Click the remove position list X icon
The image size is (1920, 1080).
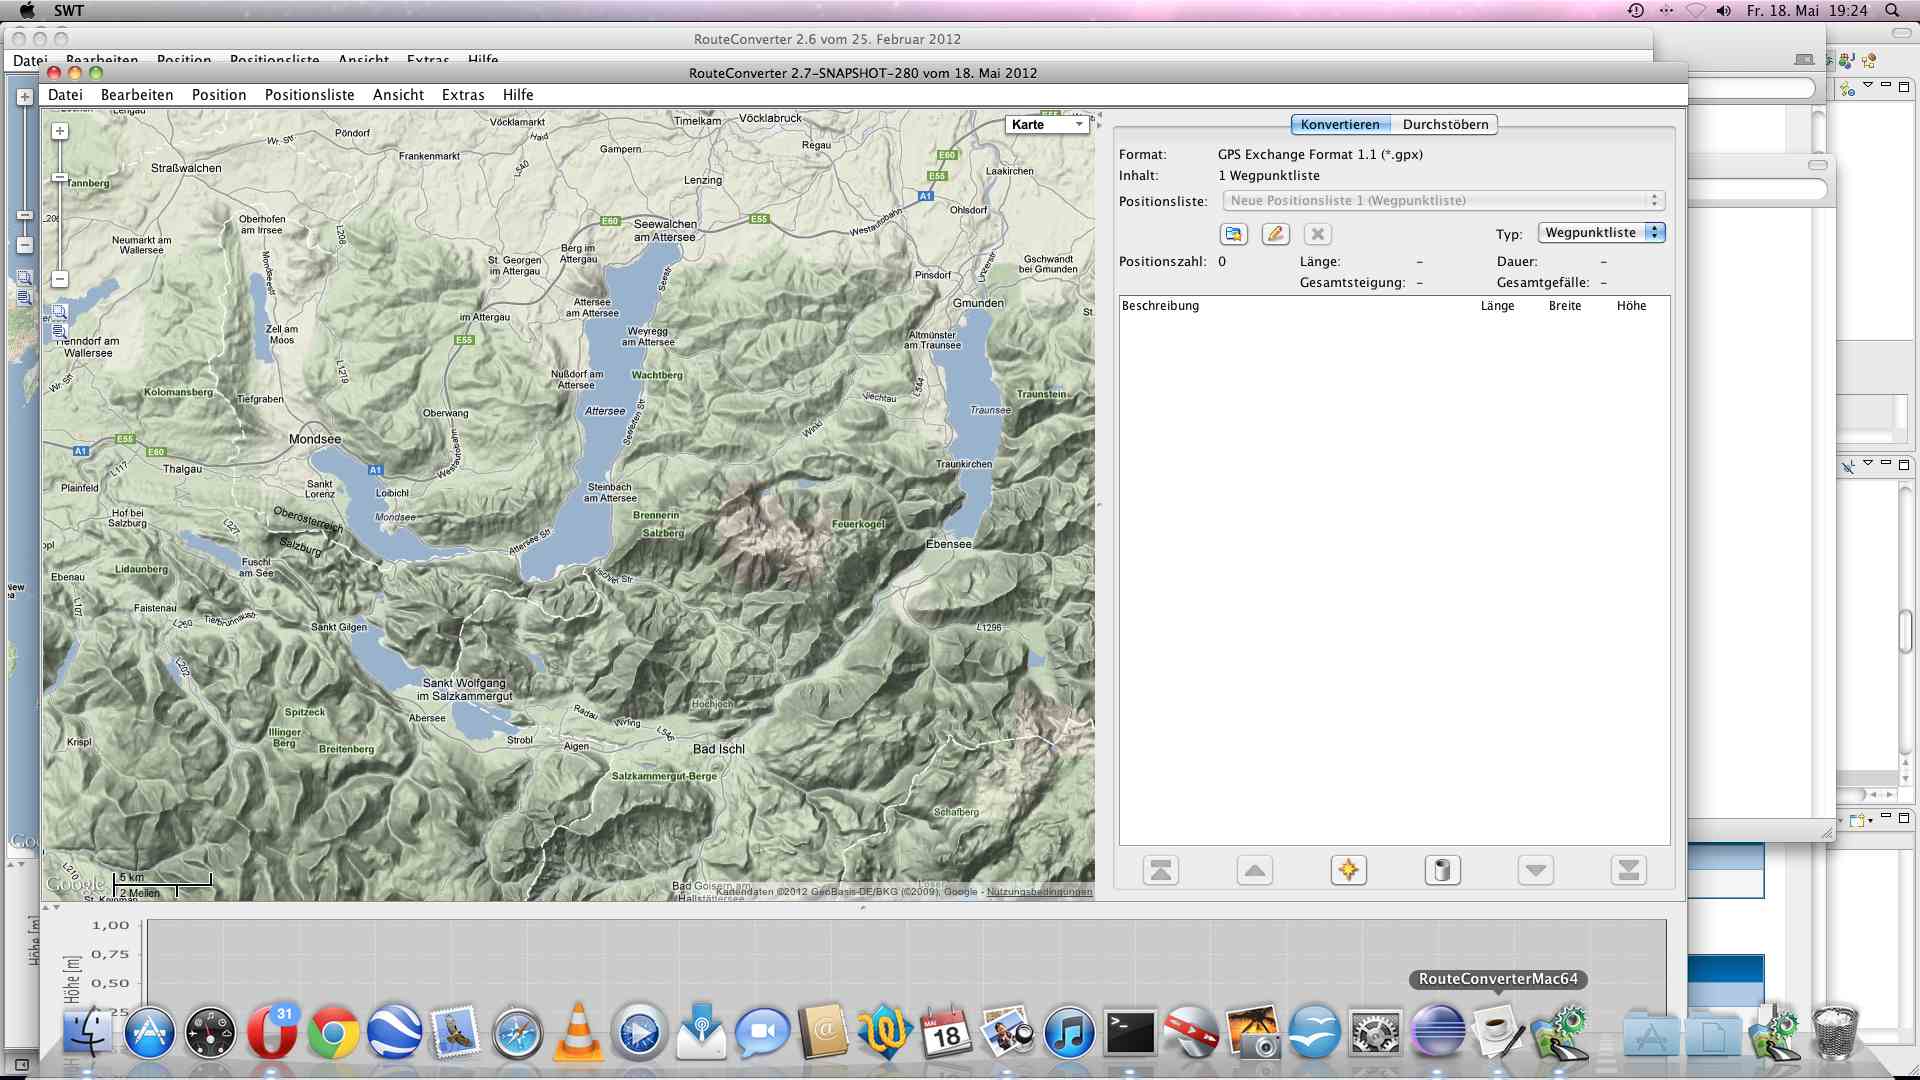point(1318,234)
